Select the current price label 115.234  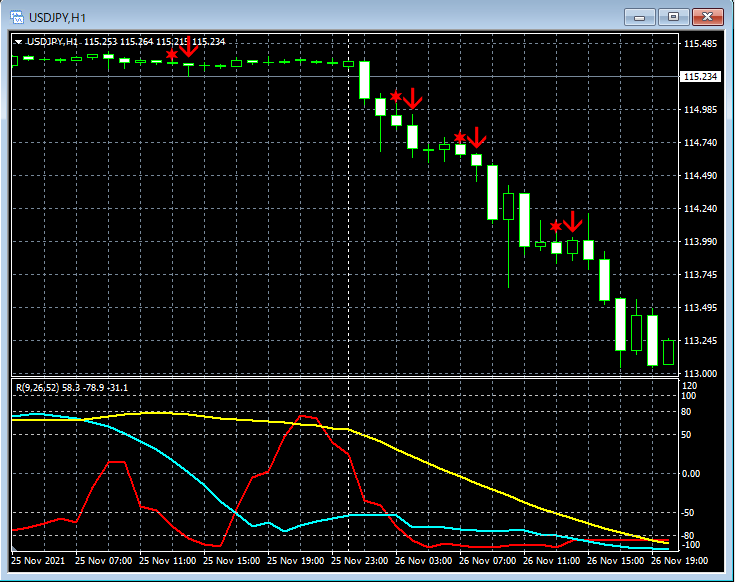(x=700, y=77)
